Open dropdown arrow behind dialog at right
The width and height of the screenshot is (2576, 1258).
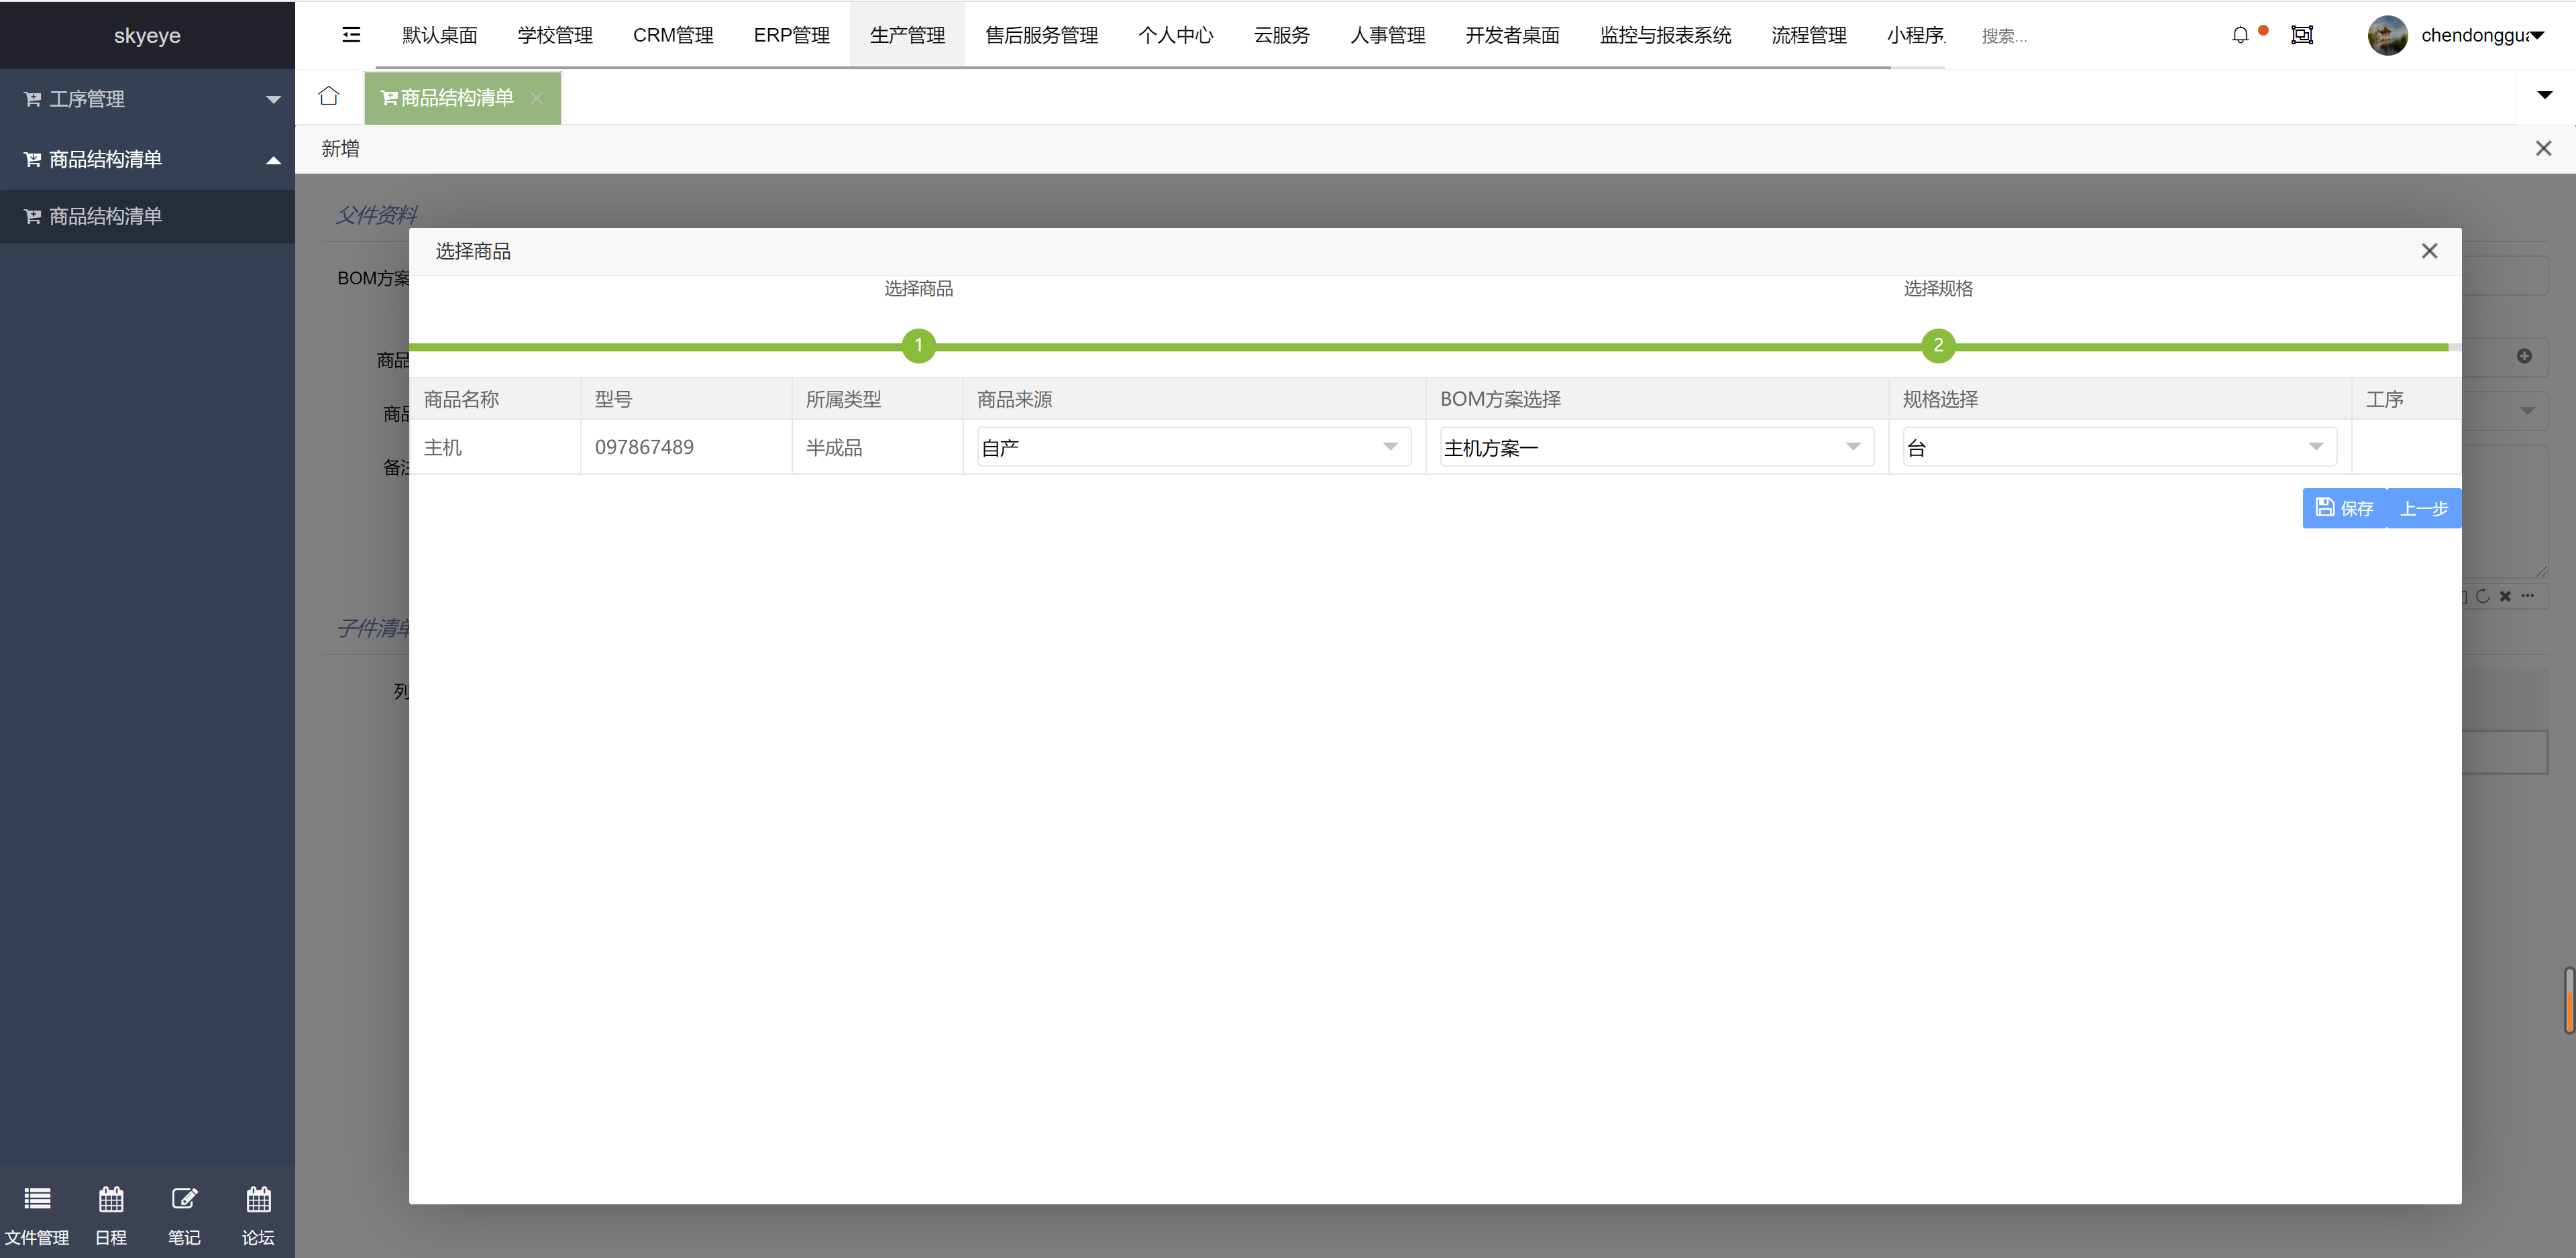click(2527, 411)
